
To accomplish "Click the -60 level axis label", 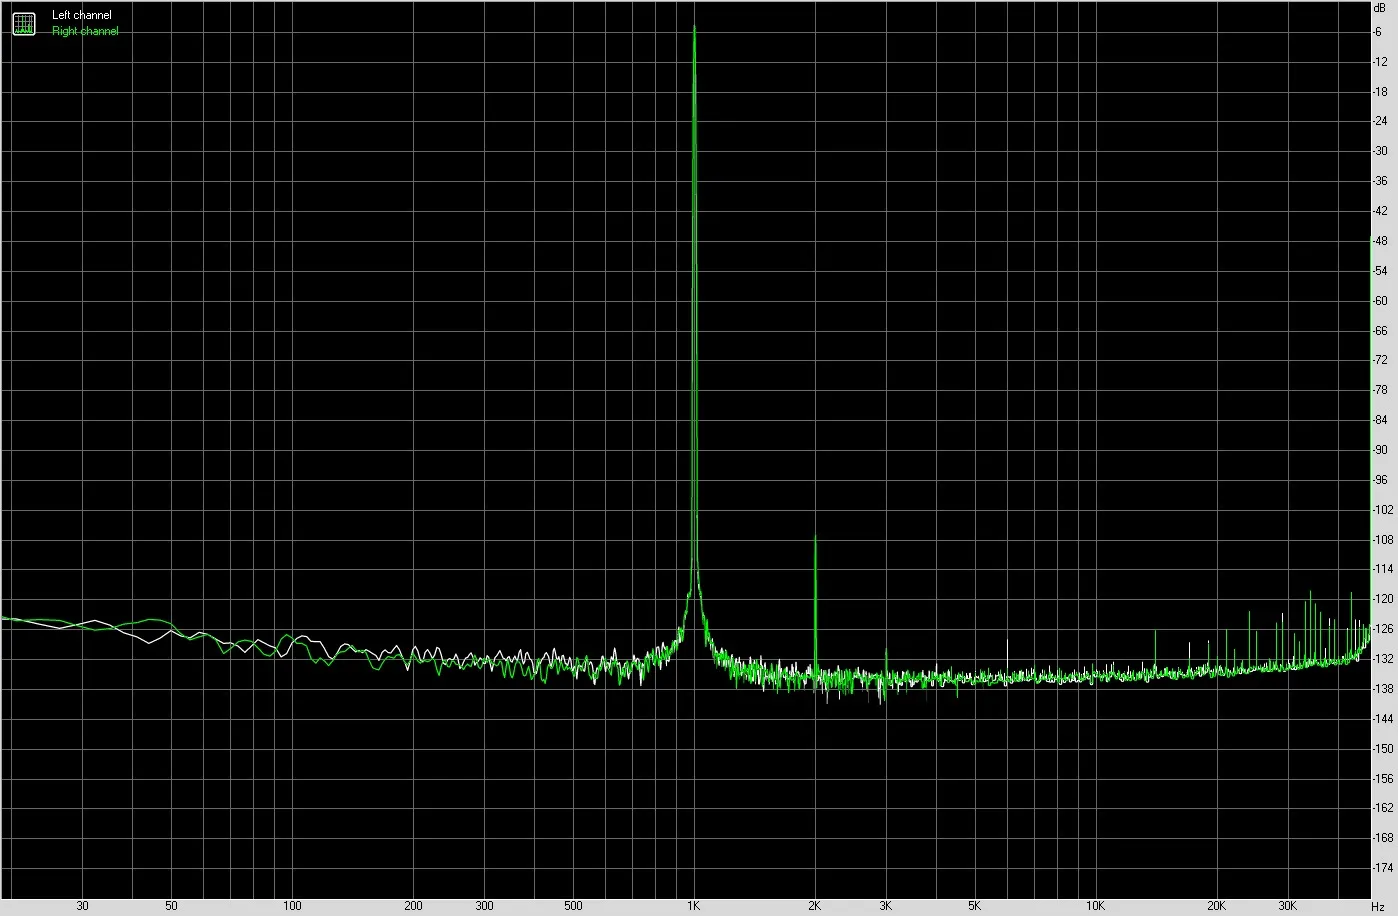I will tap(1381, 300).
